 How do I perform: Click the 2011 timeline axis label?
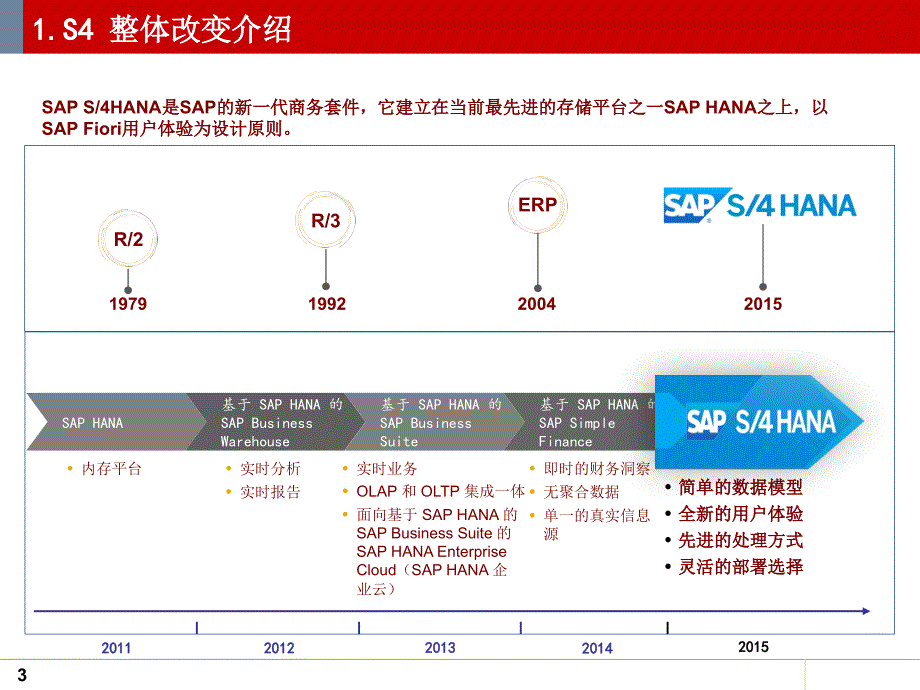point(116,648)
